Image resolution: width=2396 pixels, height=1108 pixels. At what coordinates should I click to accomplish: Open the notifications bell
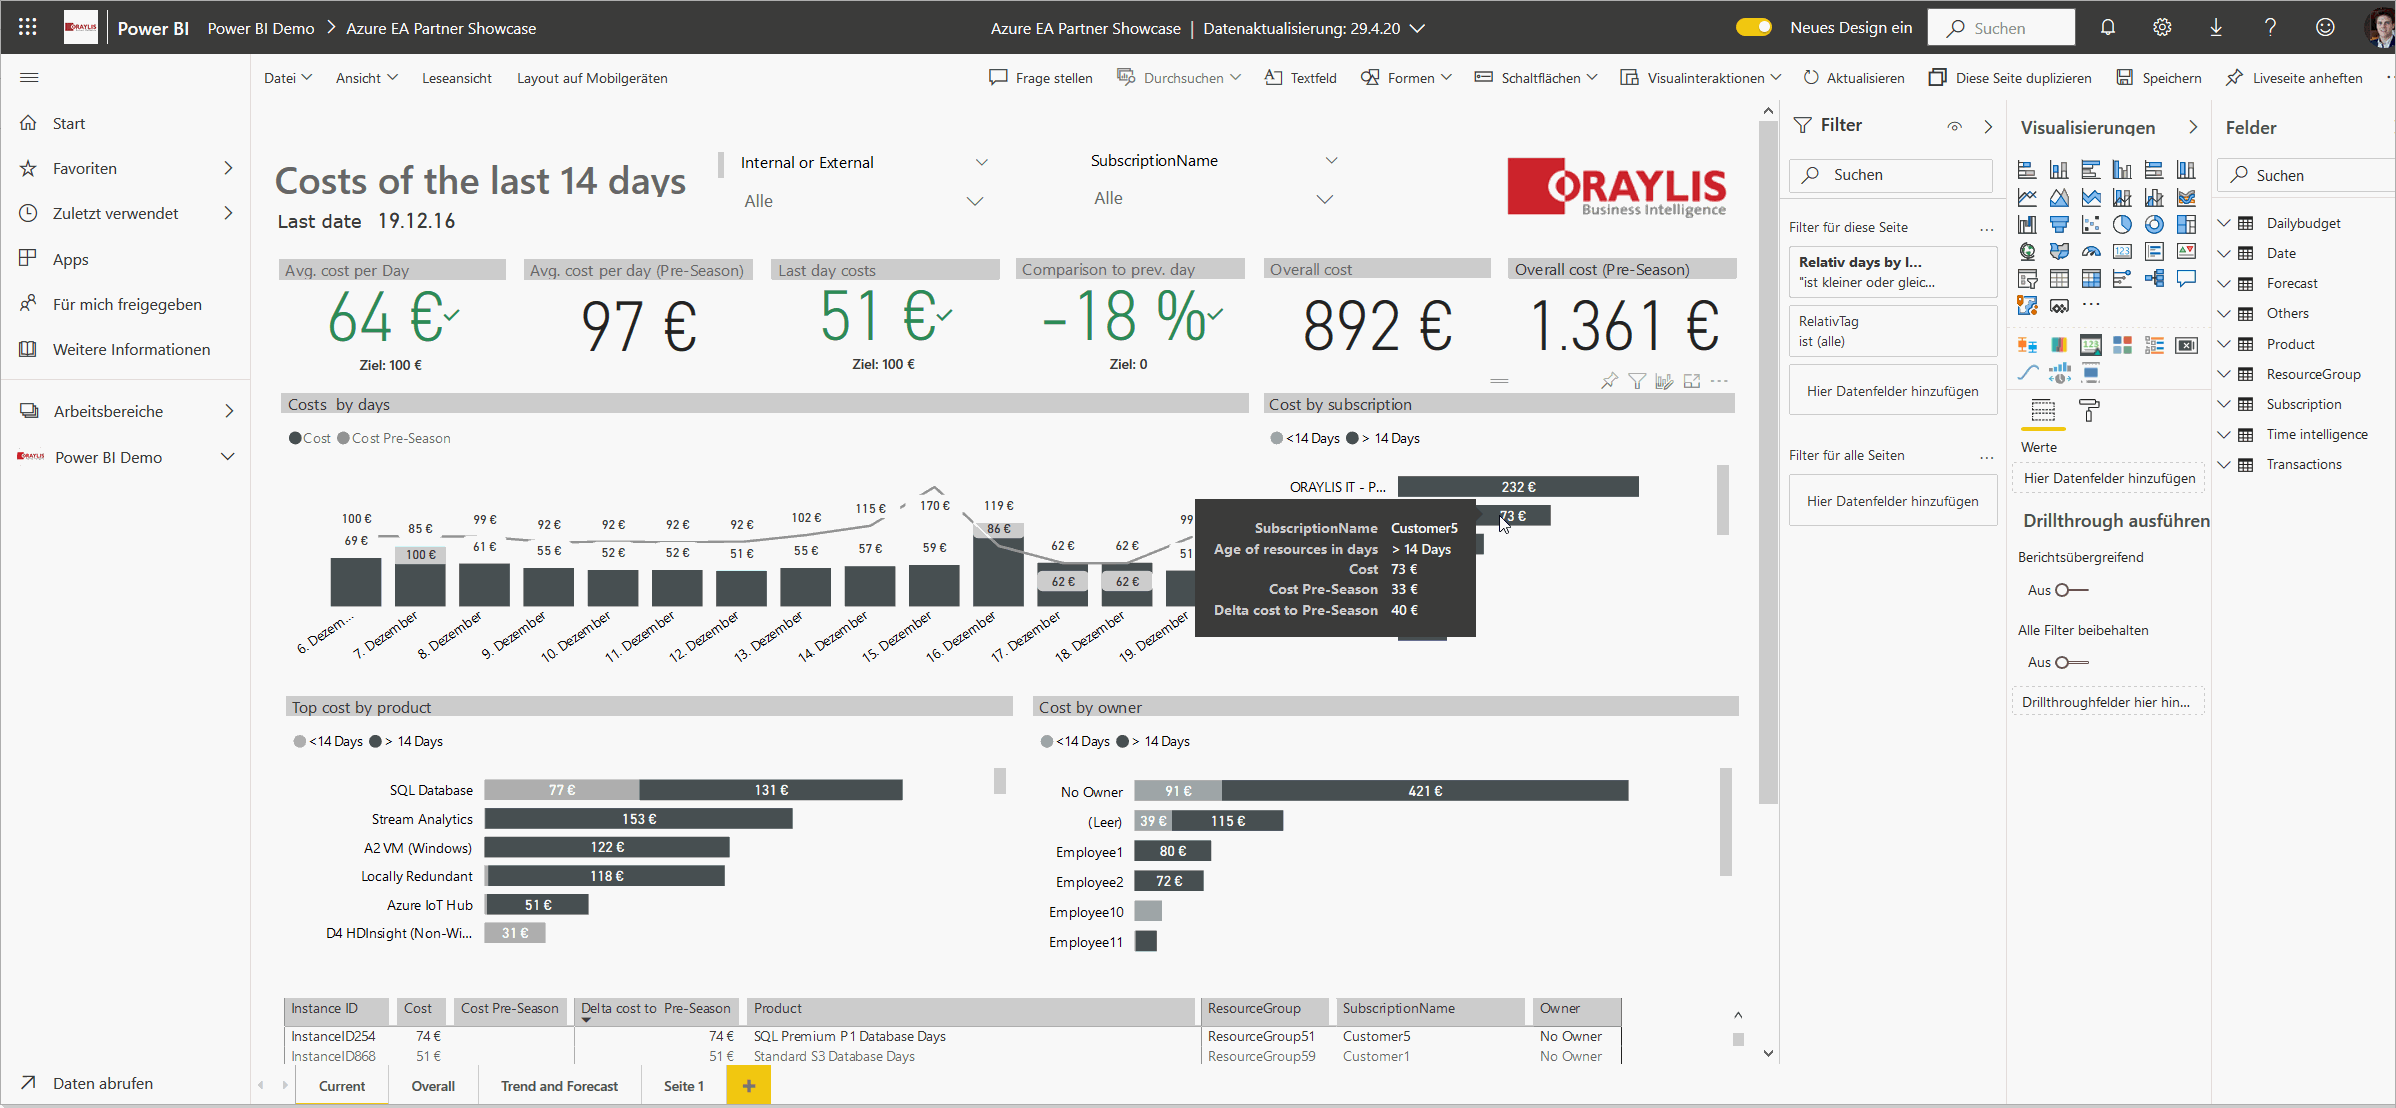[2108, 27]
